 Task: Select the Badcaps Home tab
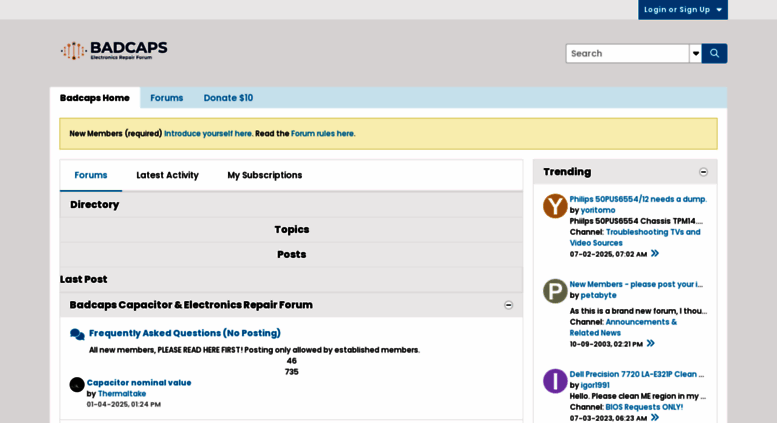(x=95, y=98)
